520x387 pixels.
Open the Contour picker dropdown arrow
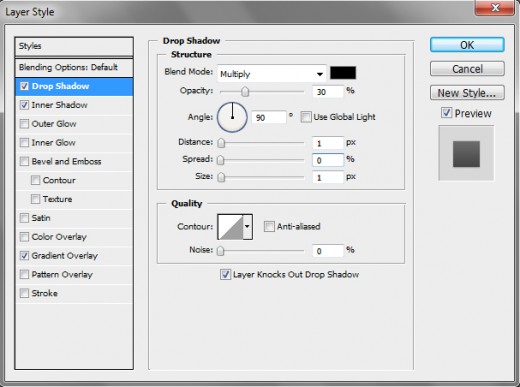click(247, 227)
